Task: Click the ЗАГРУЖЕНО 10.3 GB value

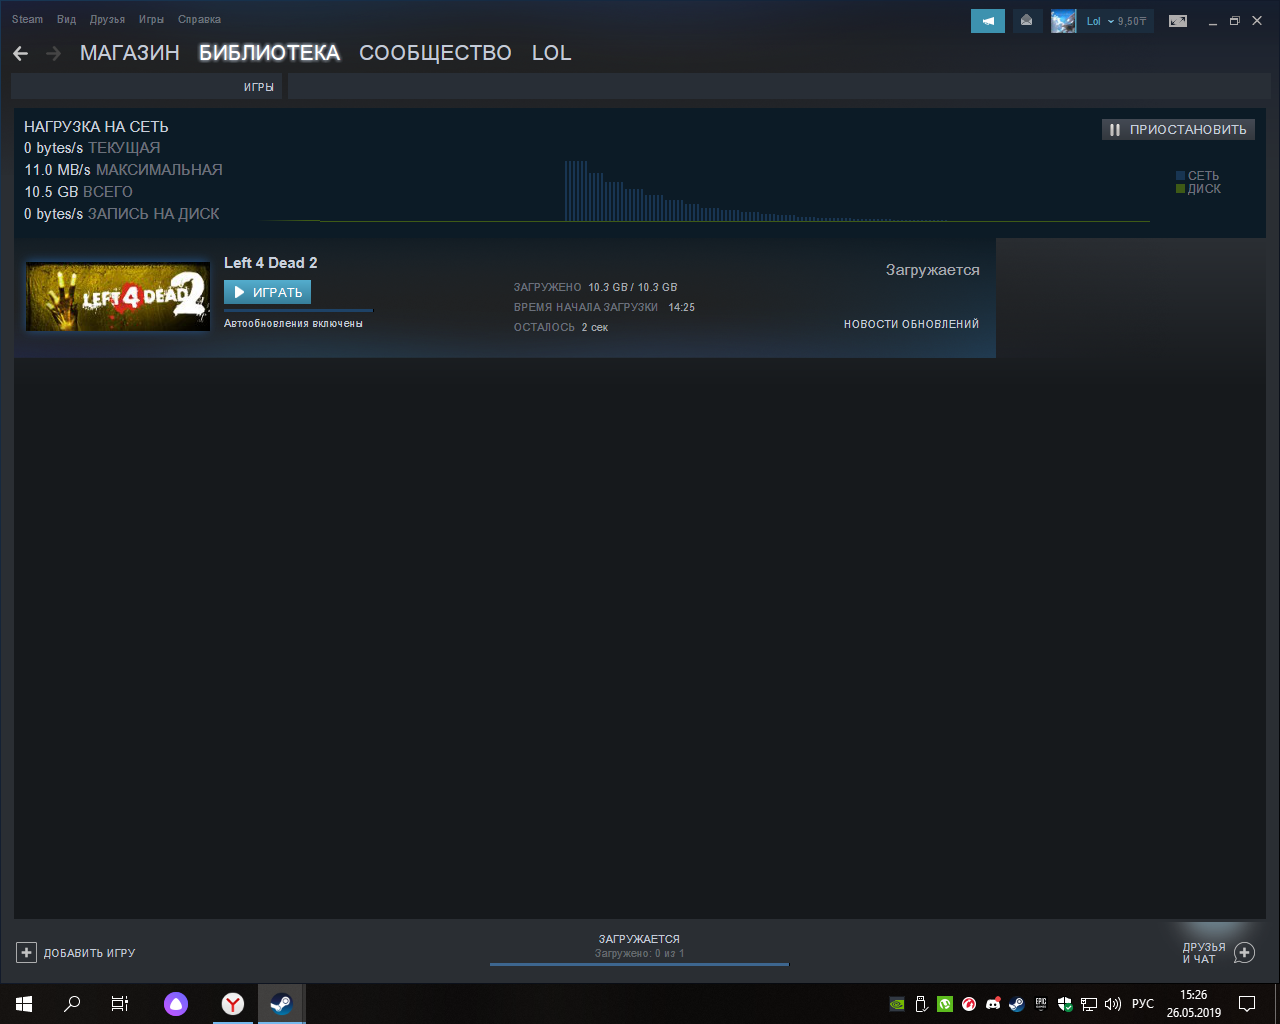Action: (x=595, y=287)
